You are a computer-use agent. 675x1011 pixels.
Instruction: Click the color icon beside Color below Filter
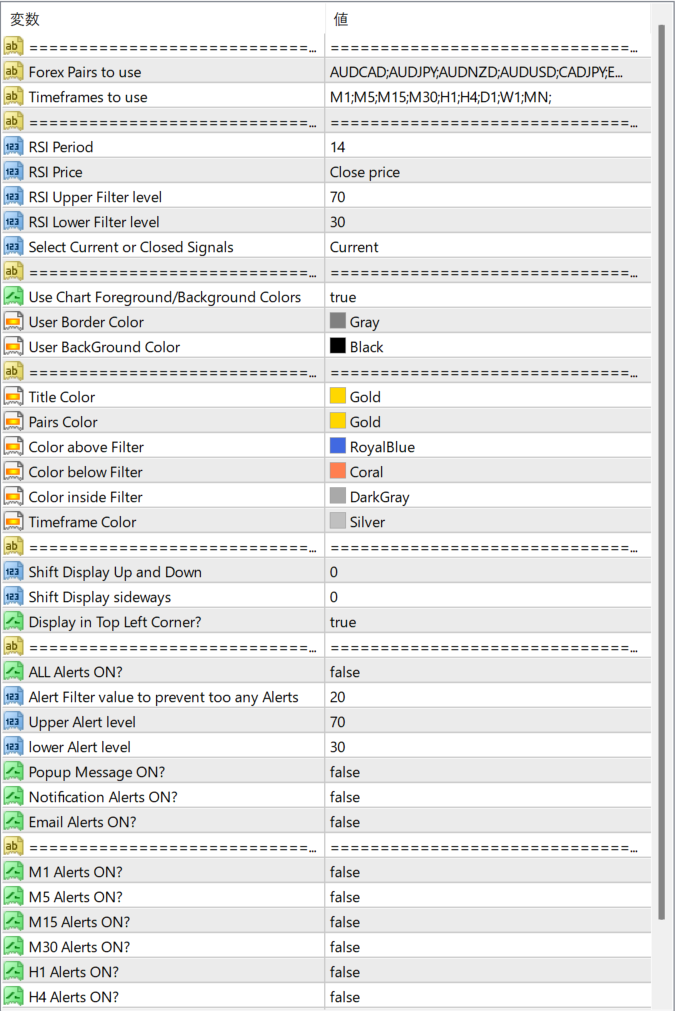click(x=13, y=472)
